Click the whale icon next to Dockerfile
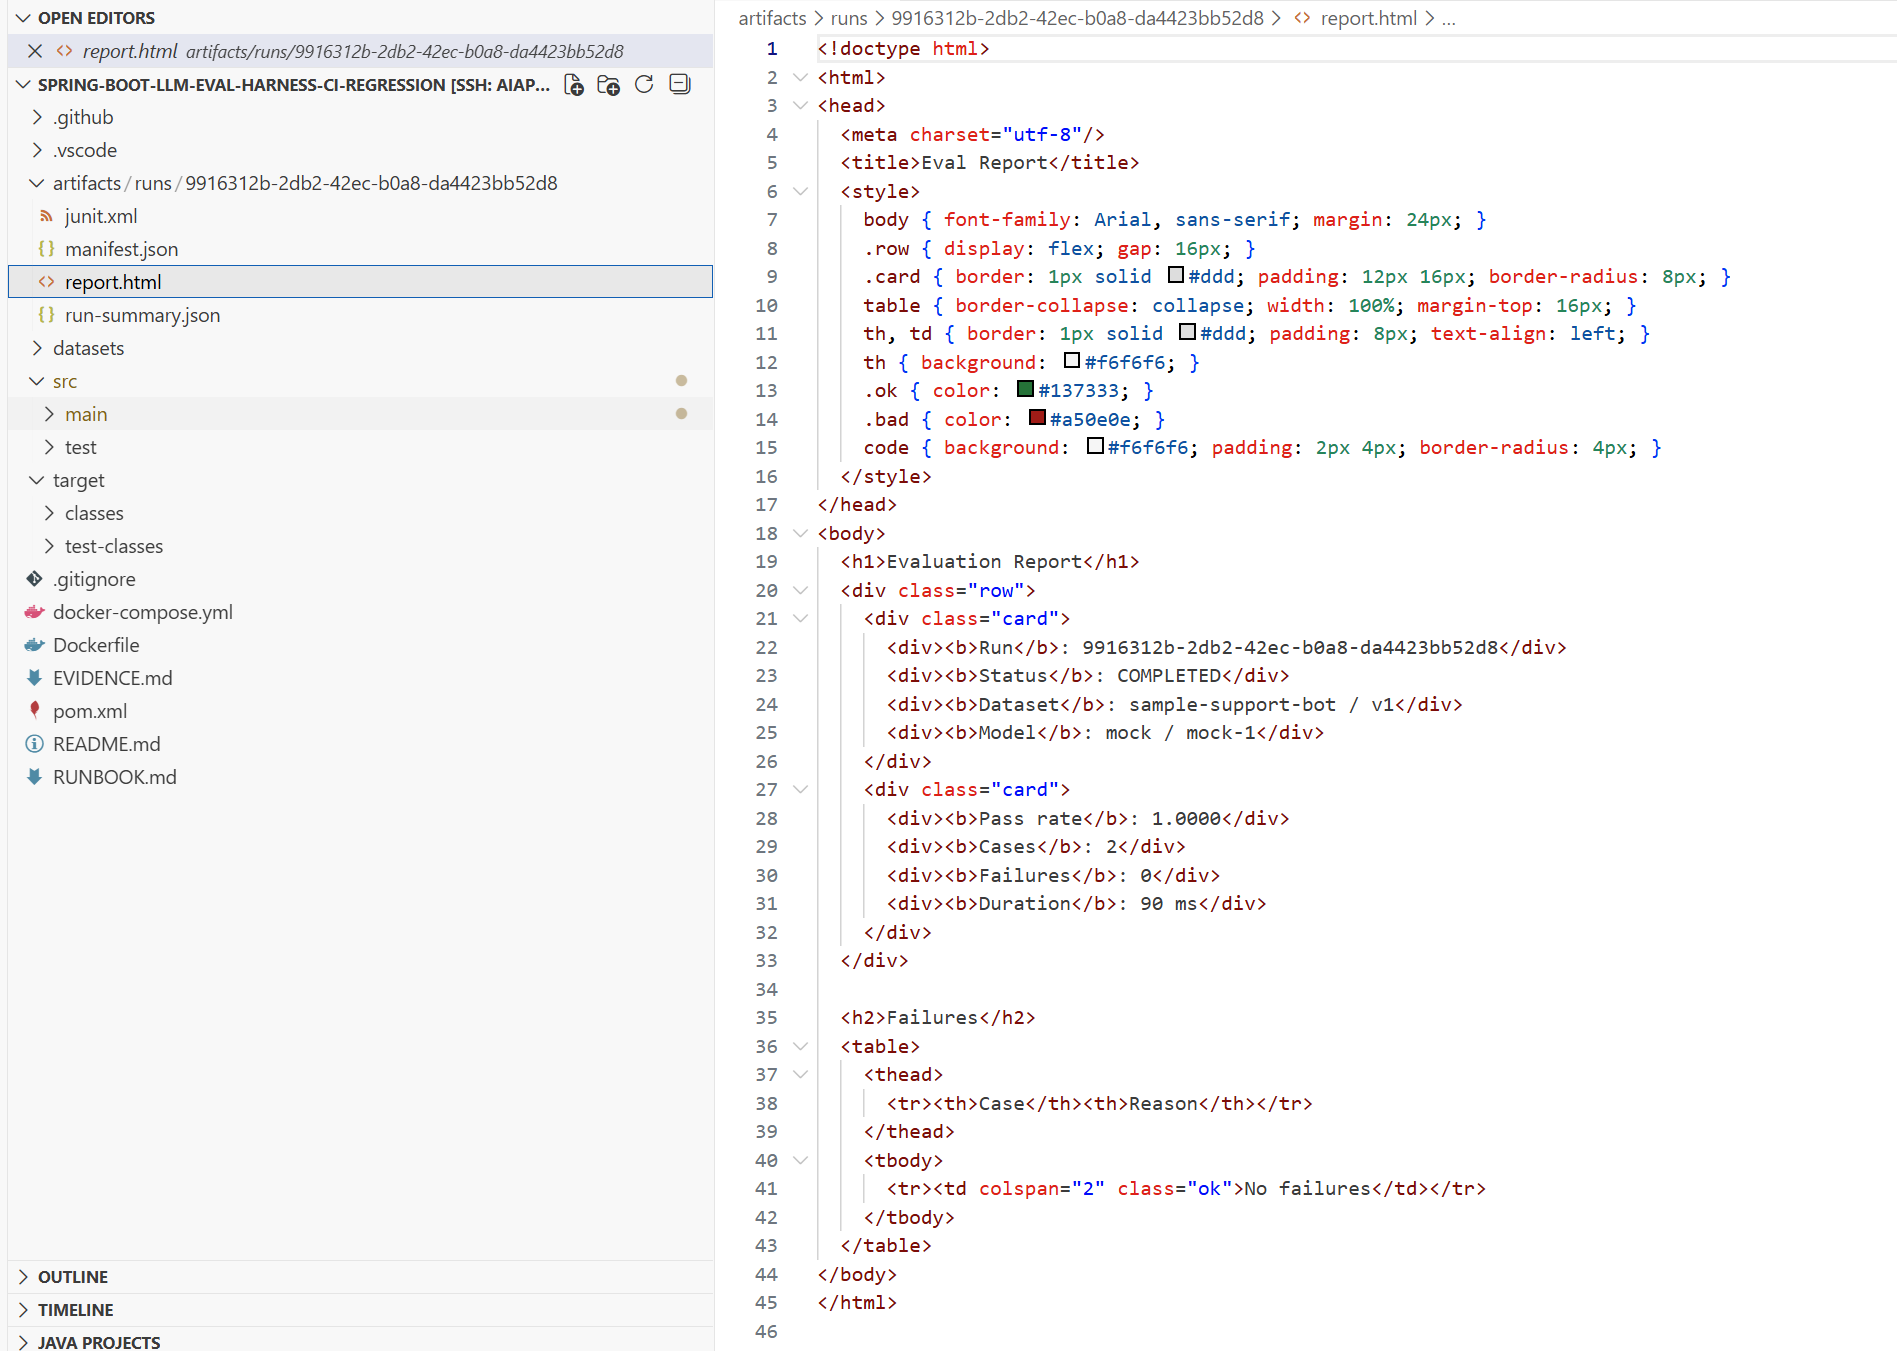The image size is (1897, 1351). [x=34, y=645]
